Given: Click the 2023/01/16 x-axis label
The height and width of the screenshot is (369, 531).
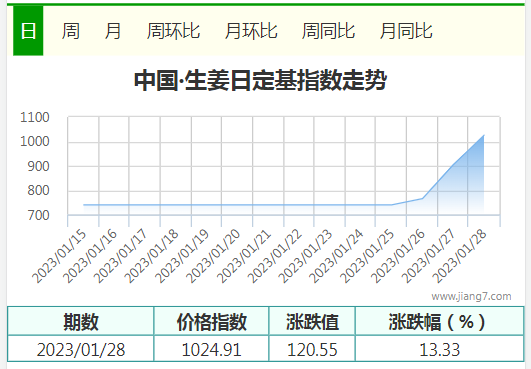Looking at the screenshot, I should (x=90, y=257).
